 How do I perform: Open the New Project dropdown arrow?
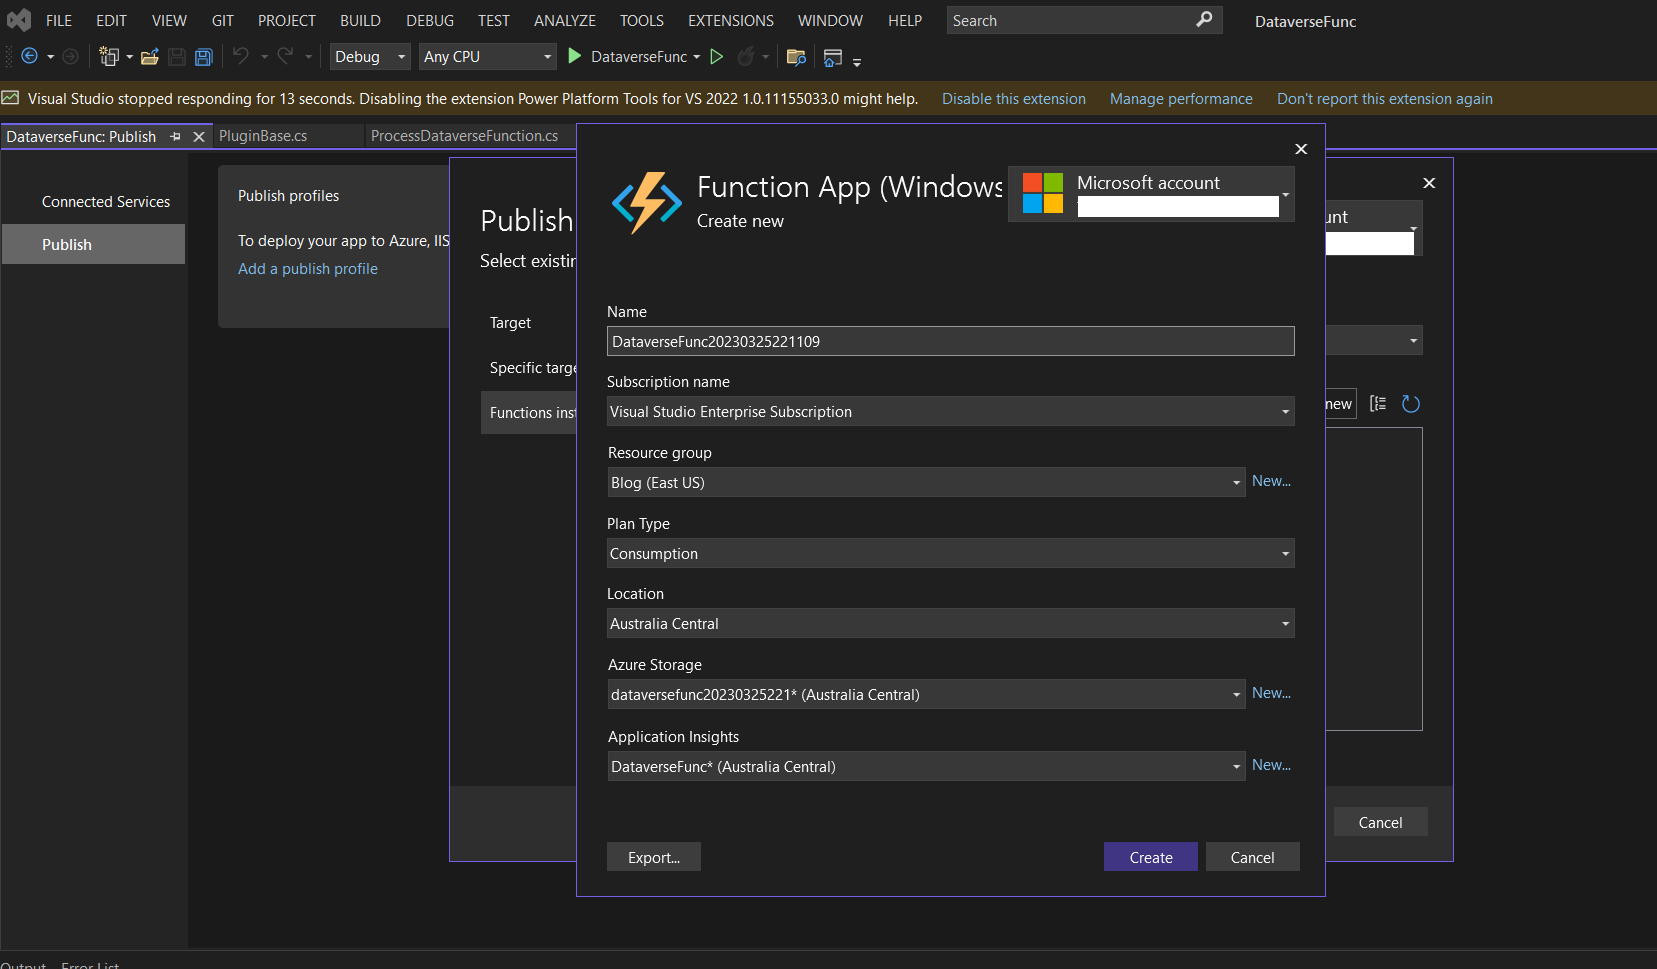point(129,57)
